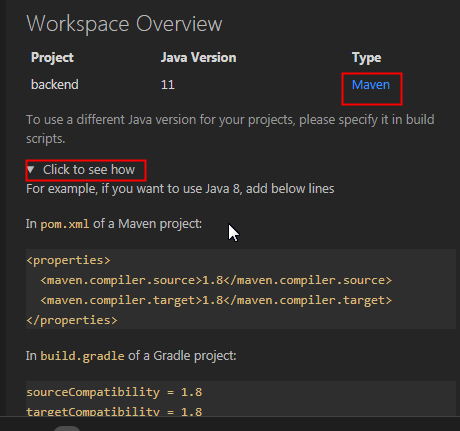The height and width of the screenshot is (431, 460).
Task: Click the Java version 11 cell
Action: click(168, 85)
